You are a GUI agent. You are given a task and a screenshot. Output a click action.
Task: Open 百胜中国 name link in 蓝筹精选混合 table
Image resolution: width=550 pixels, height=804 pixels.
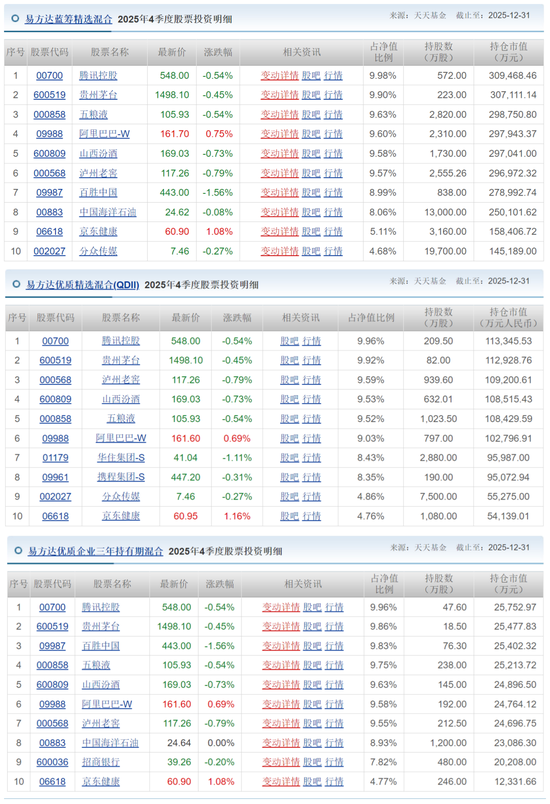click(98, 193)
